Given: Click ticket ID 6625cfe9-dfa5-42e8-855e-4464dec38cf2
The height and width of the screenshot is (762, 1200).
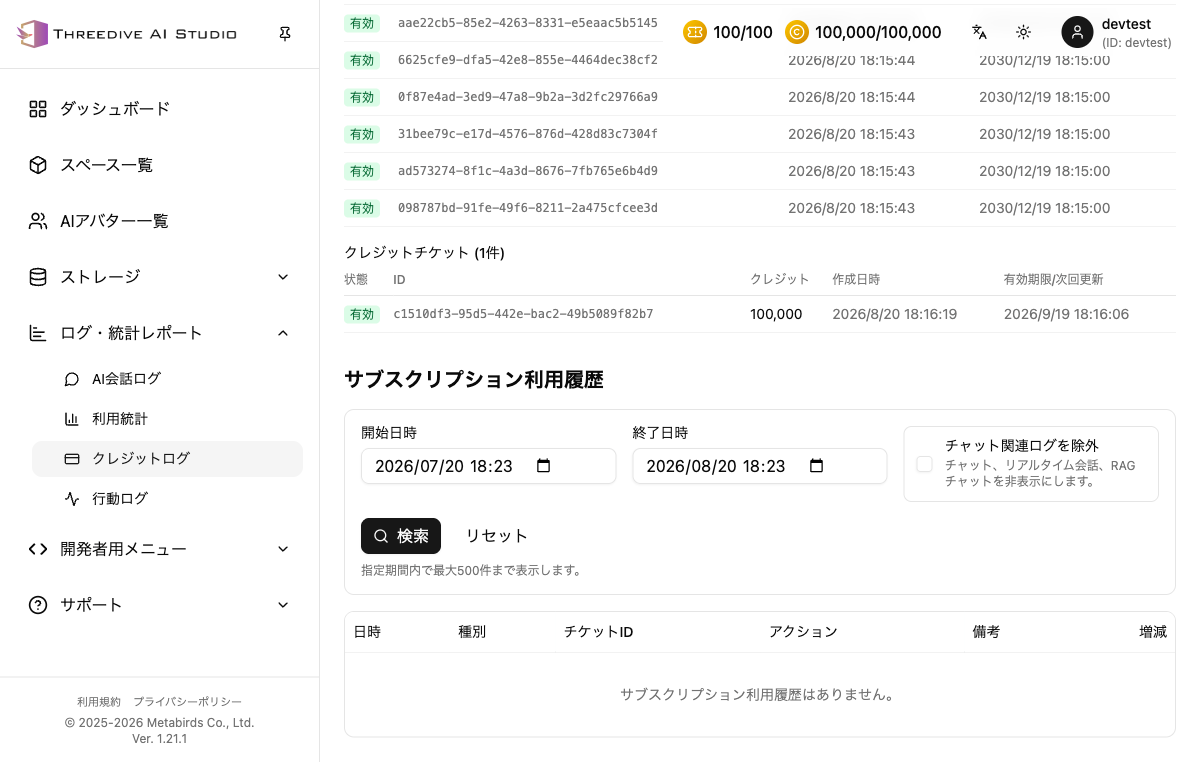Looking at the screenshot, I should pyautogui.click(x=528, y=60).
